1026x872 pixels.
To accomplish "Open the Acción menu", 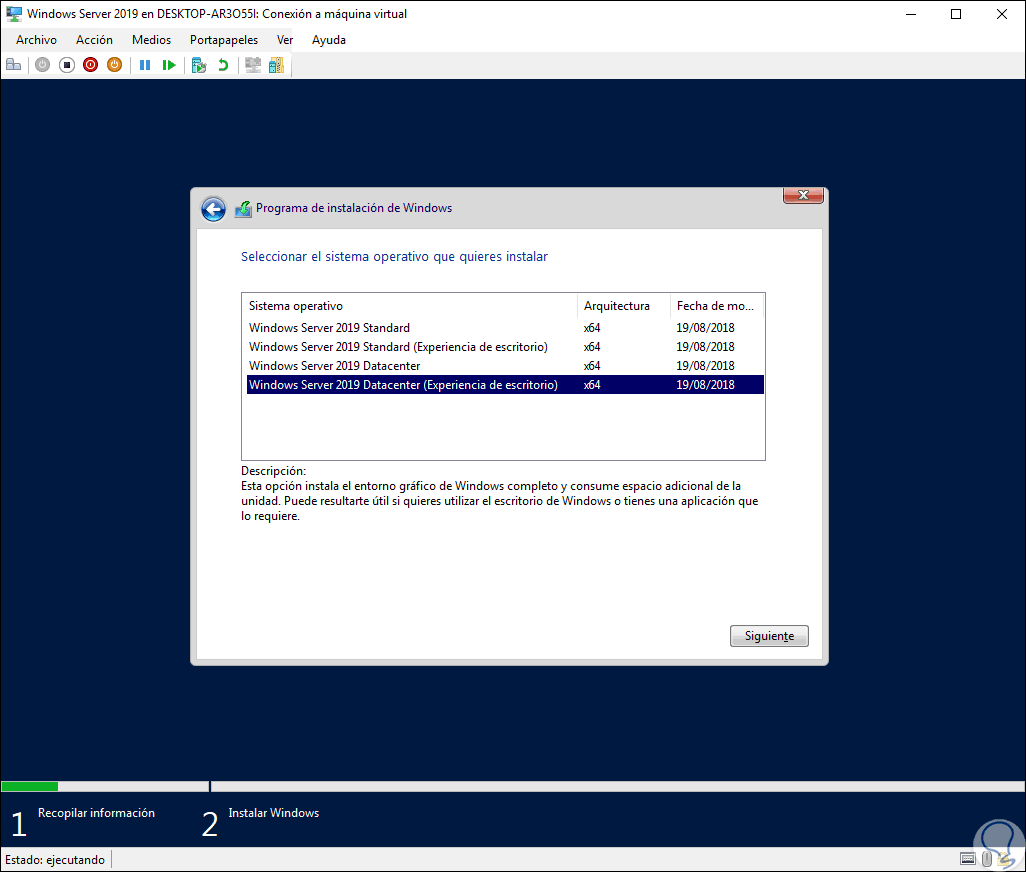I will [94, 40].
